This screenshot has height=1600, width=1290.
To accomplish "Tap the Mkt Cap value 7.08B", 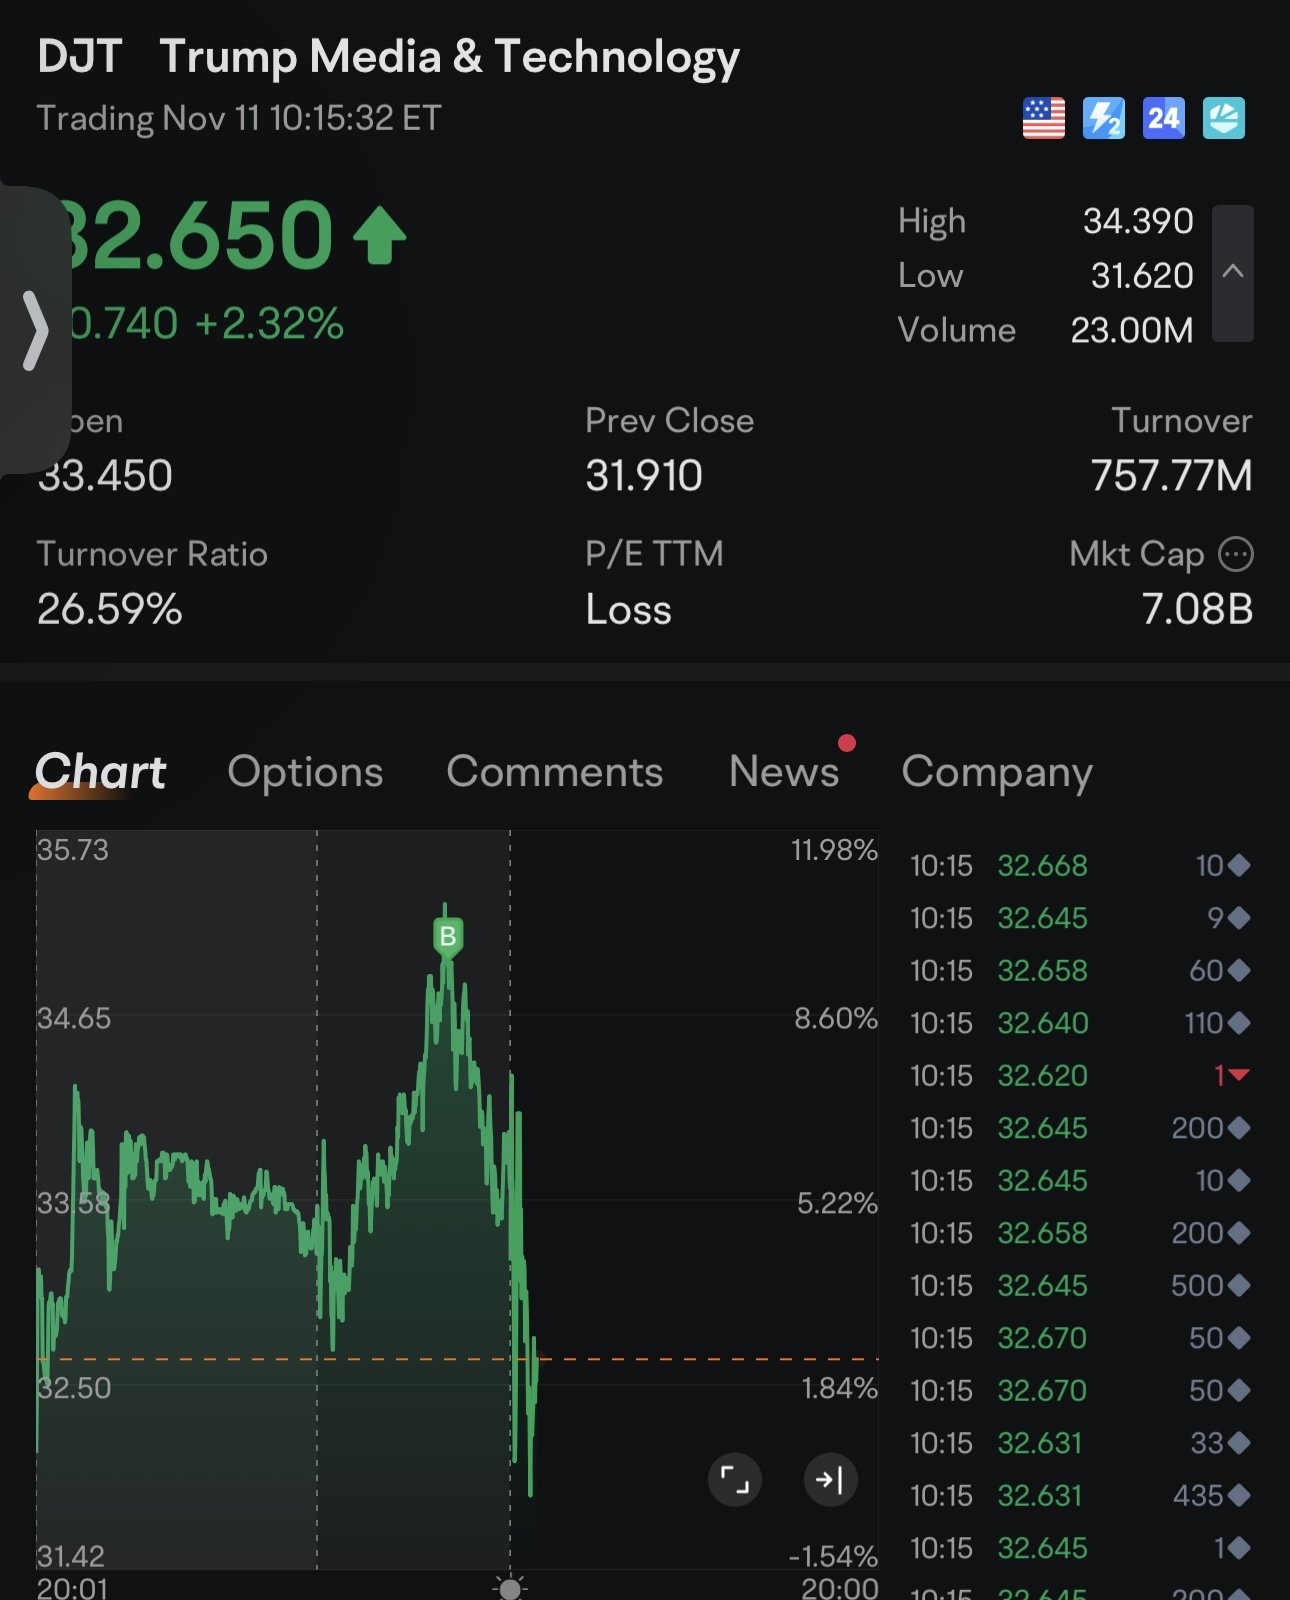I will [x=1197, y=609].
